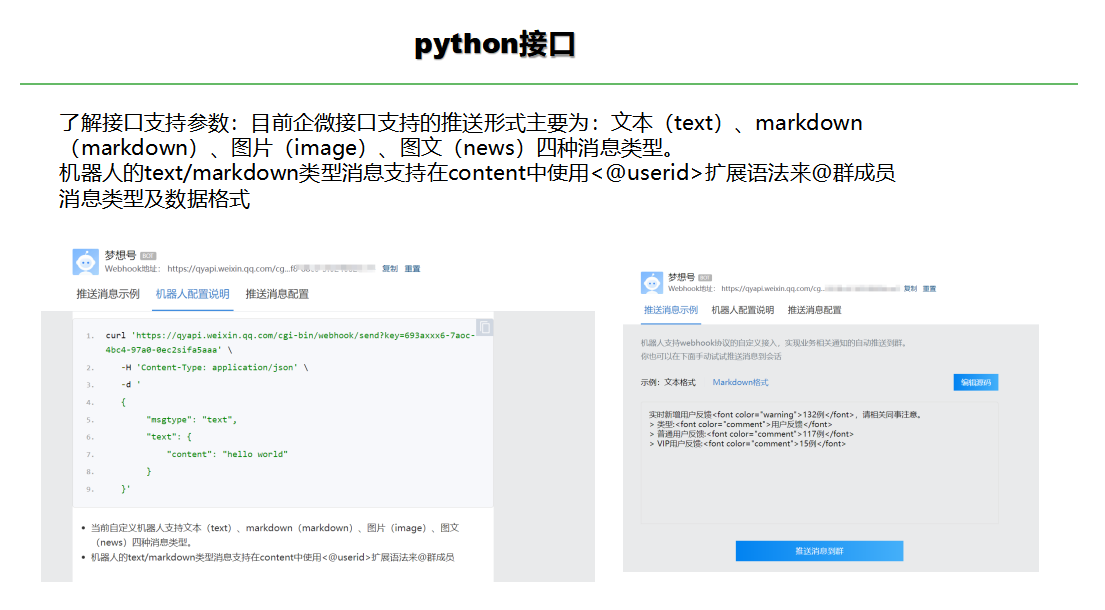Select 机器人配置说明 tab in left panel
1105x610 pixels.
(192, 294)
